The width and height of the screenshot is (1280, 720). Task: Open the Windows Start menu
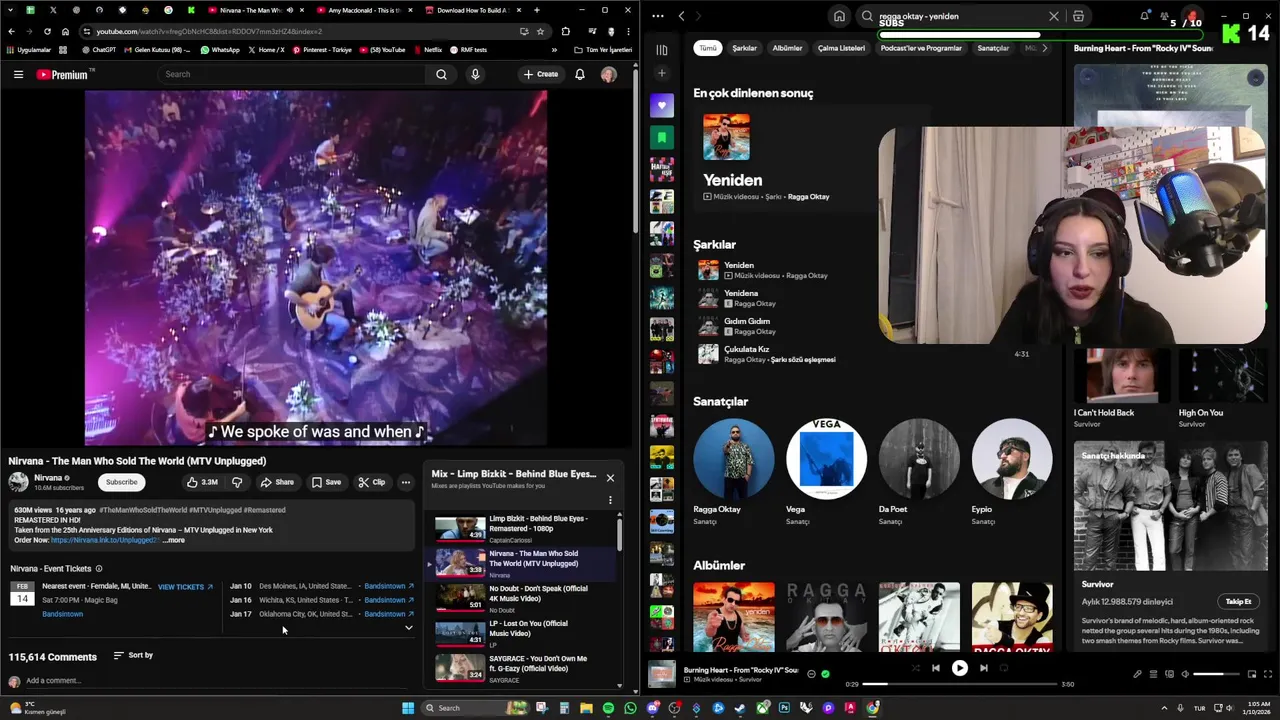click(407, 708)
